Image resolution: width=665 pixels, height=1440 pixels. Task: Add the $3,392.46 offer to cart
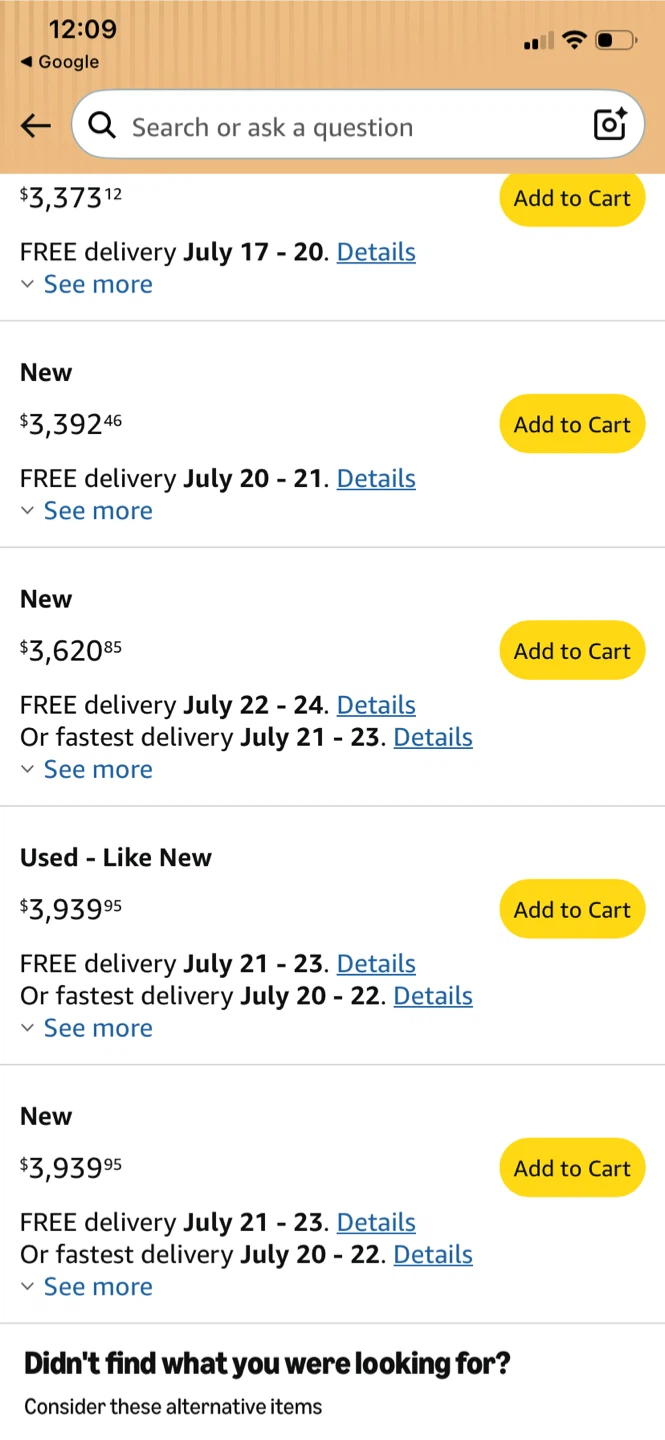click(x=572, y=424)
